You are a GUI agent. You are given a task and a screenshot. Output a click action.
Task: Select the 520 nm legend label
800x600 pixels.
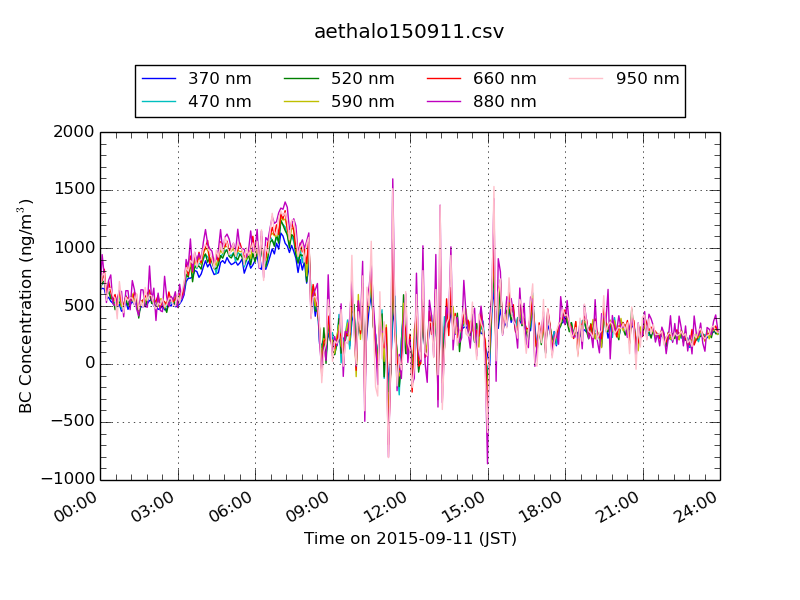[362, 79]
